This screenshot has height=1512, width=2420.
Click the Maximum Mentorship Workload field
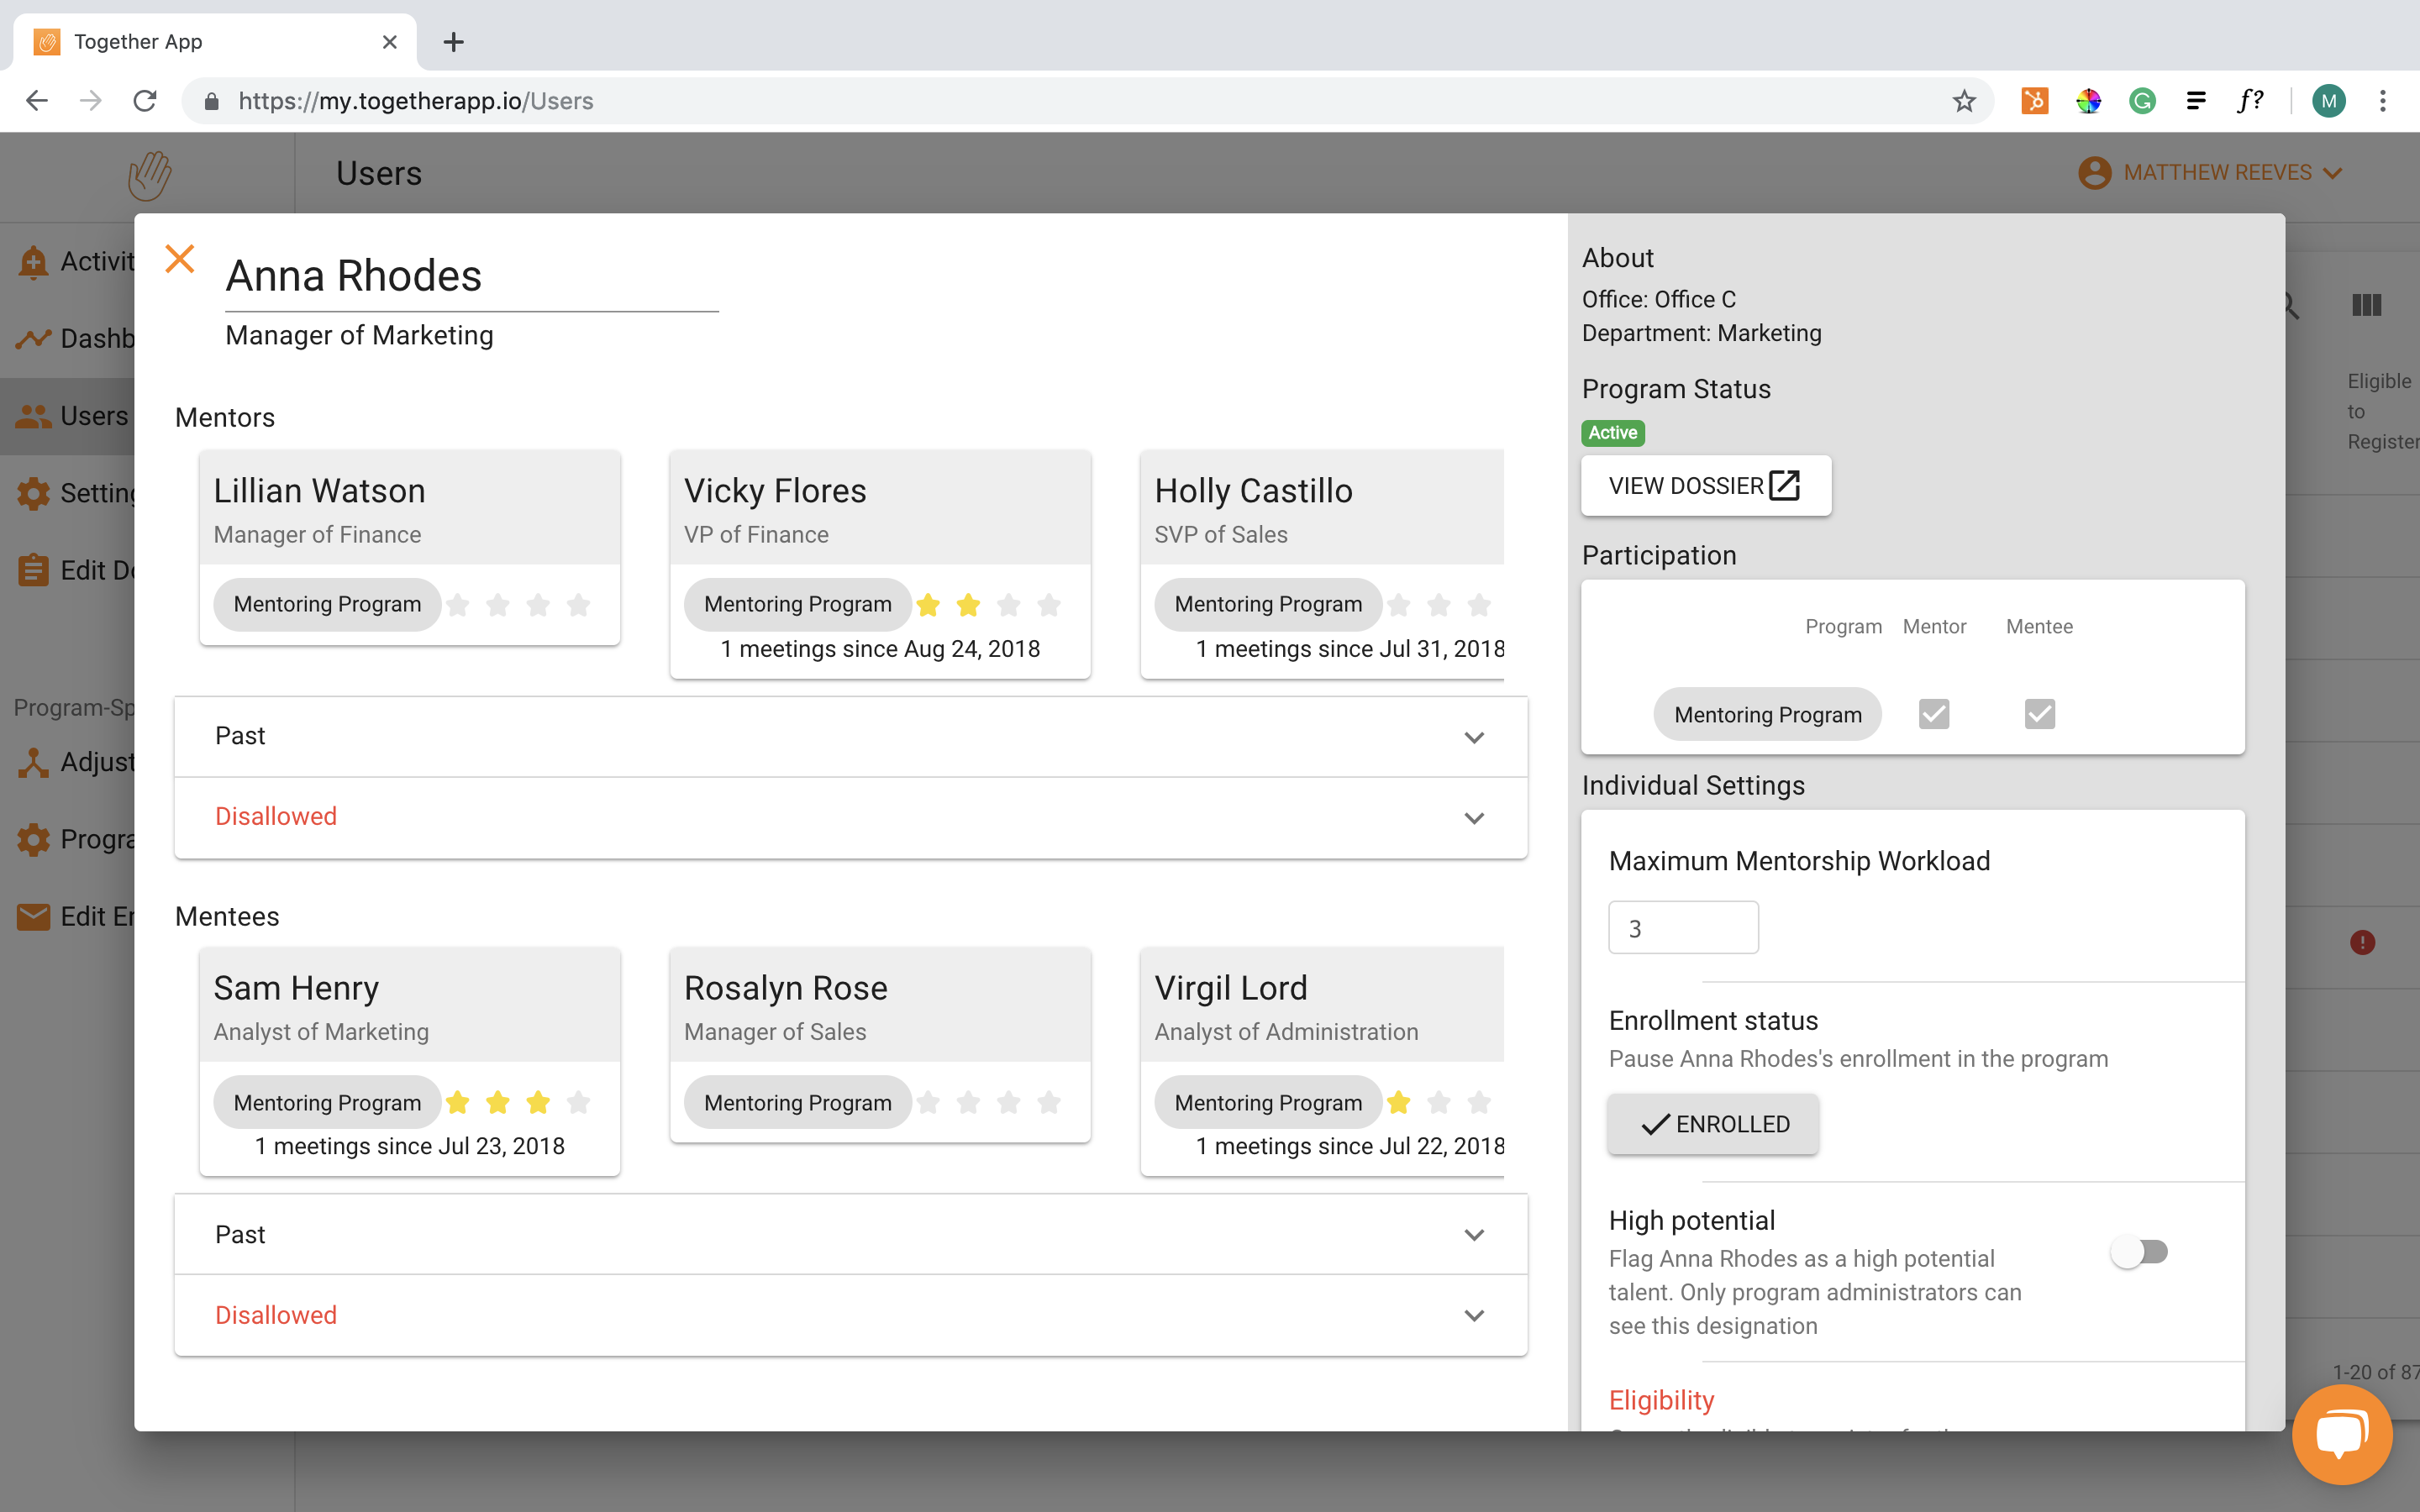point(1683,928)
